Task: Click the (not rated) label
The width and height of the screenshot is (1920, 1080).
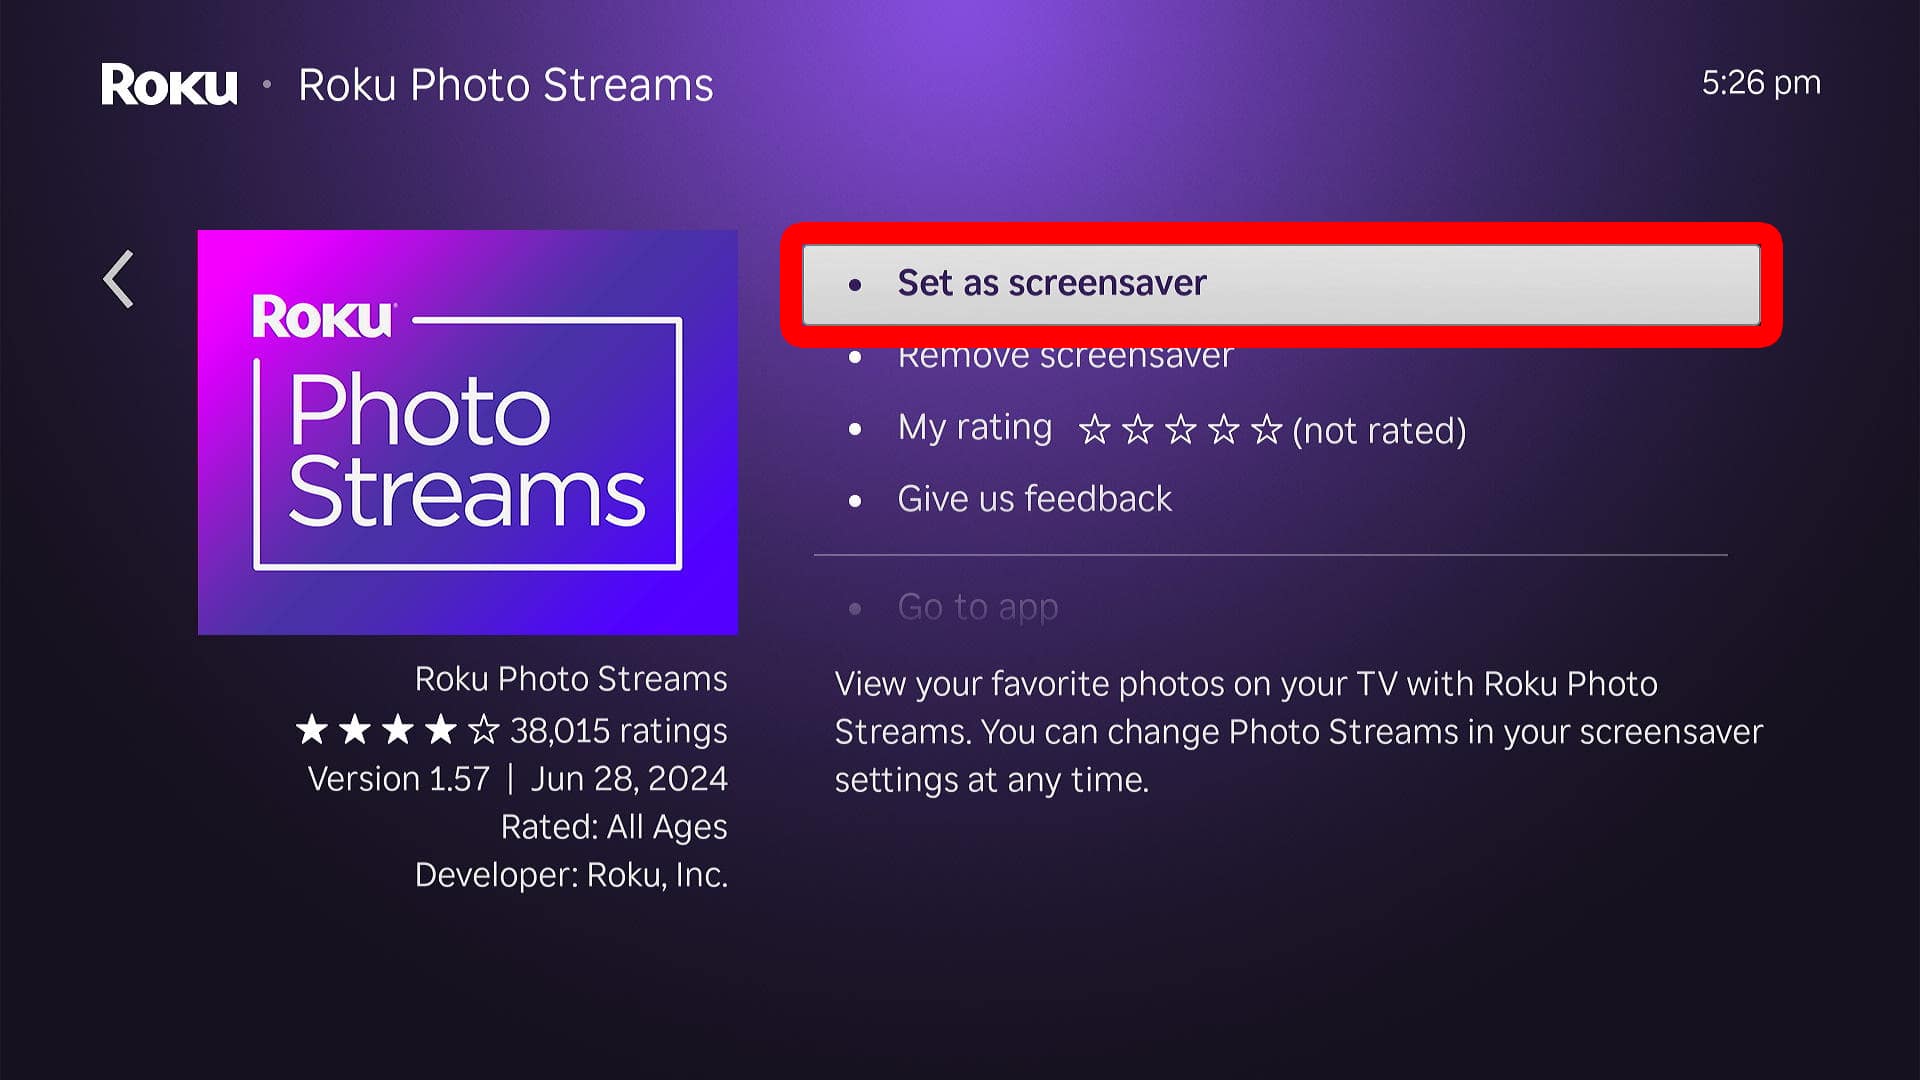Action: point(1379,431)
